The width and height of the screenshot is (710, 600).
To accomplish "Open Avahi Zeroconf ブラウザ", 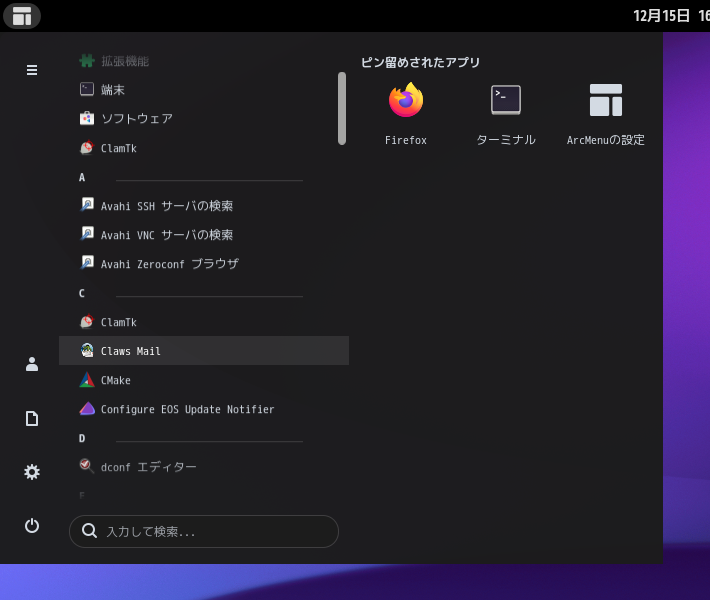I will pos(204,264).
